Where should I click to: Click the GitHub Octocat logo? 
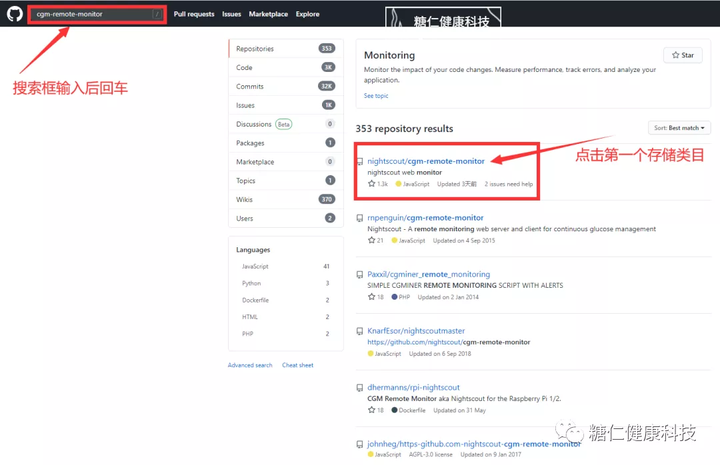15,14
